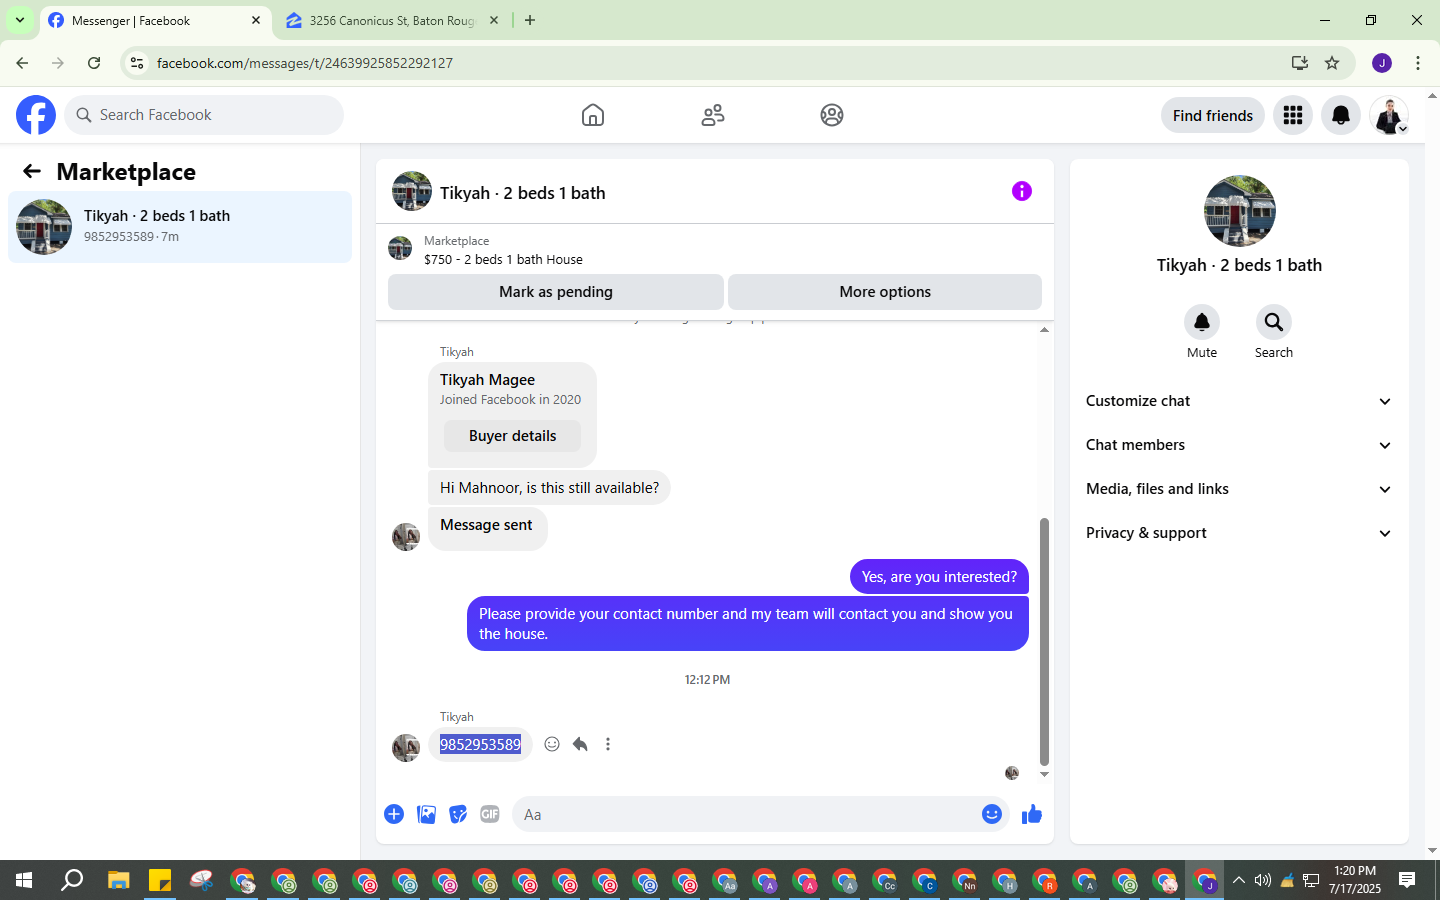Click the 12:12 PM timestamp
The image size is (1440, 900).
(707, 680)
